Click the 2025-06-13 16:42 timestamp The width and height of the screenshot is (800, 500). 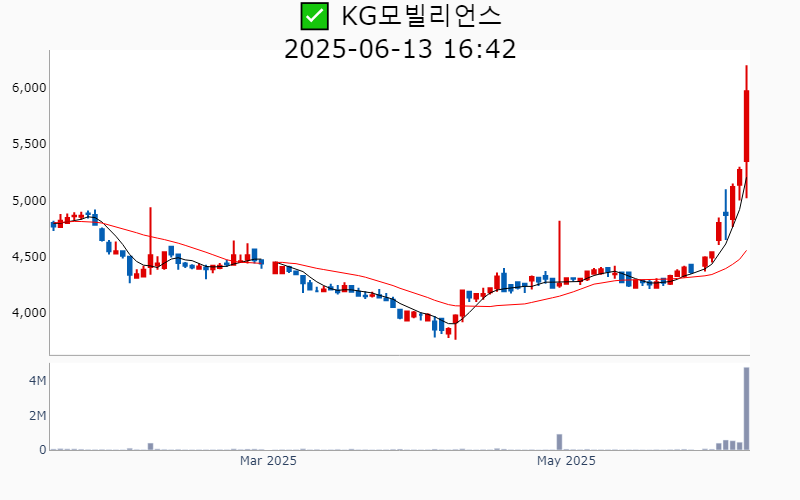[x=400, y=49]
